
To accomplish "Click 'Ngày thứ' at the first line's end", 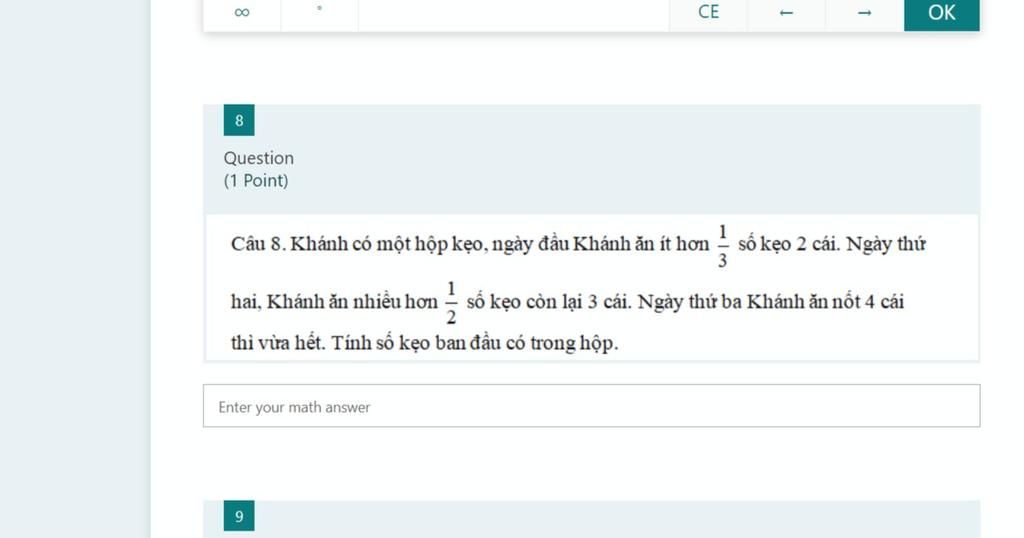I will 886,245.
